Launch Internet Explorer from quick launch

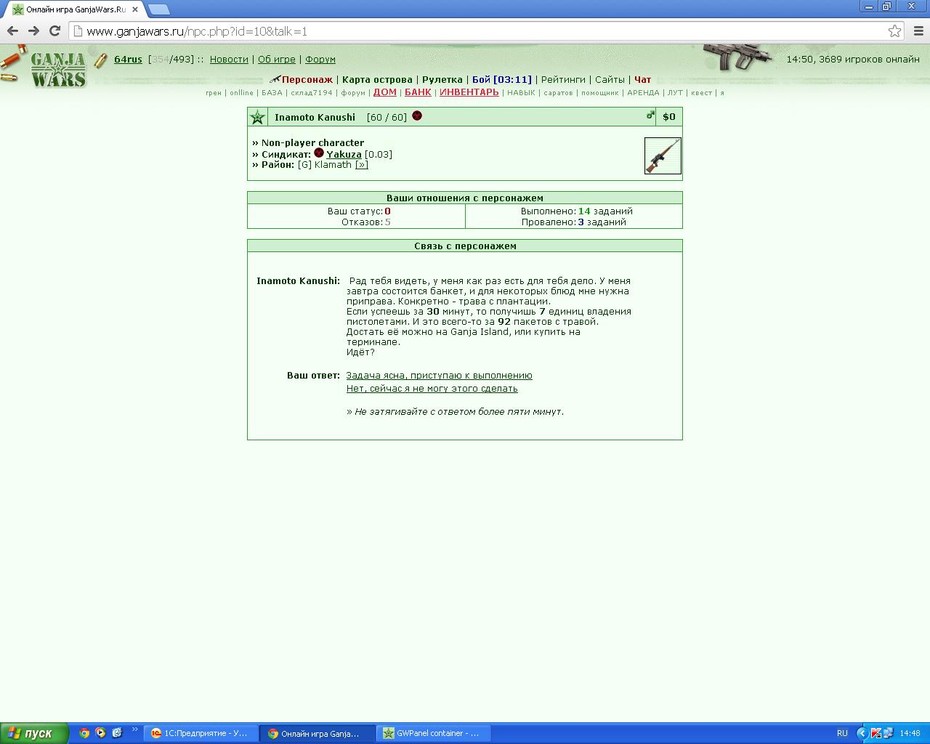(x=117, y=733)
